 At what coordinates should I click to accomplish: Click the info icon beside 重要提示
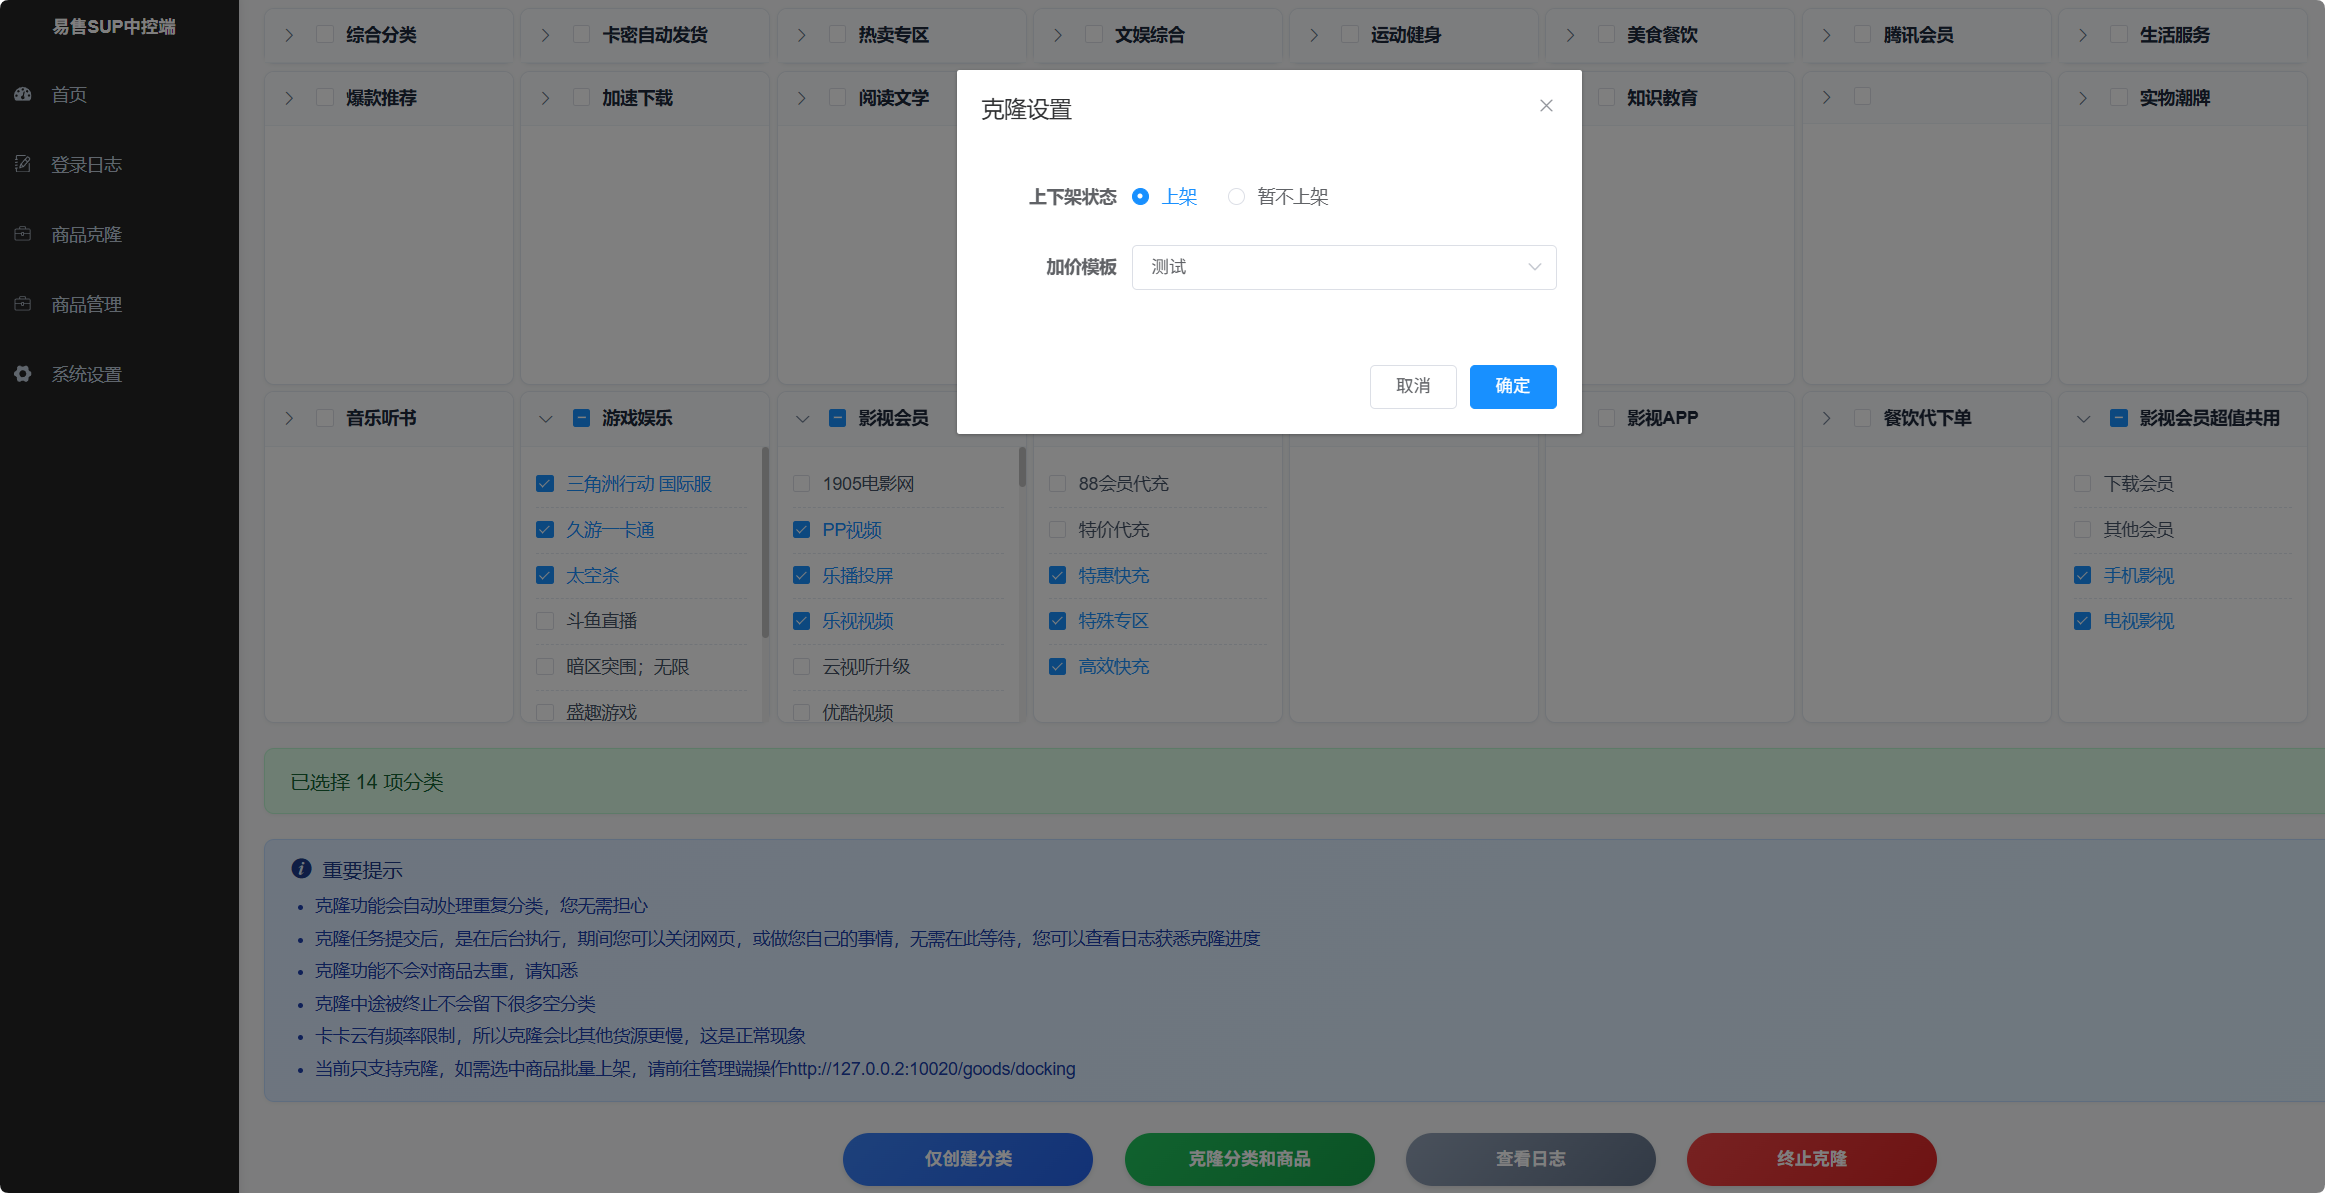pos(301,869)
